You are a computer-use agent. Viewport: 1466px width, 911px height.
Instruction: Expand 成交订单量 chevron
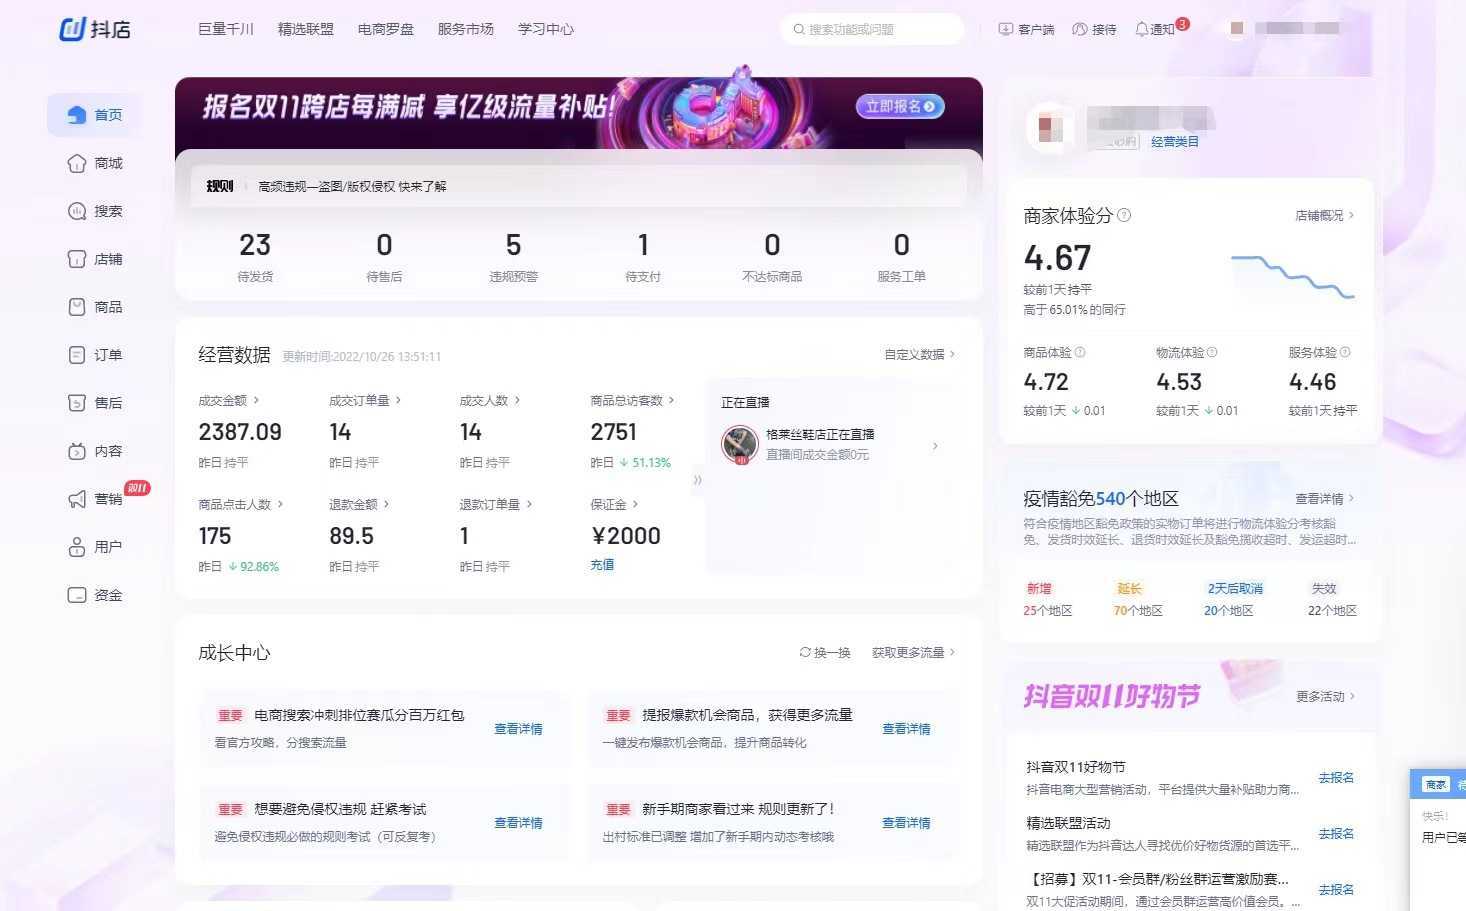[x=398, y=400]
